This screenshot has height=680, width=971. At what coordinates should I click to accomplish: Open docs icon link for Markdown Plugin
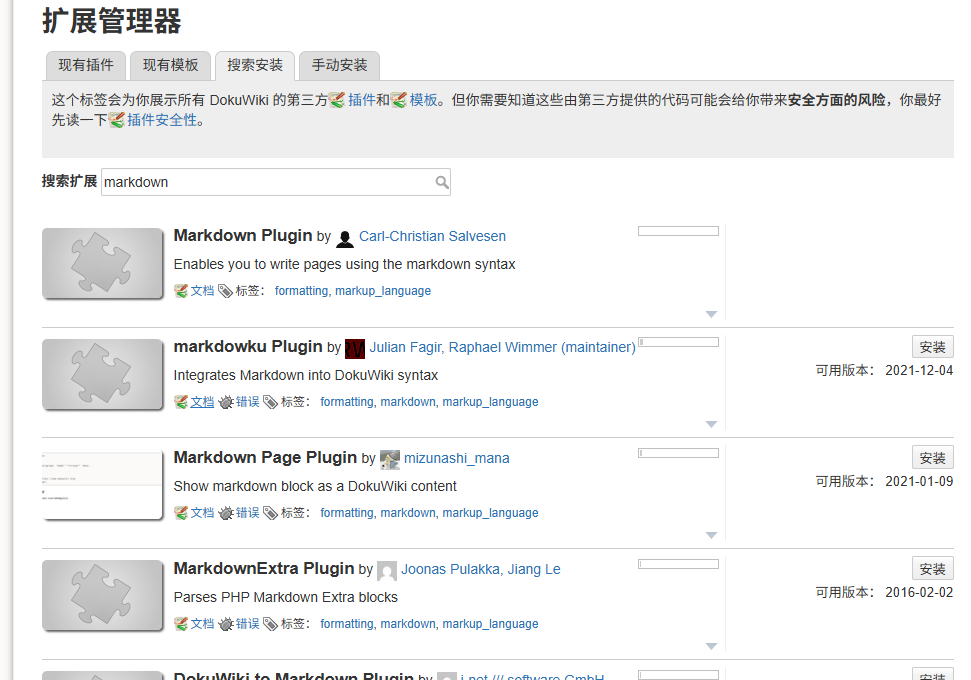click(x=181, y=291)
